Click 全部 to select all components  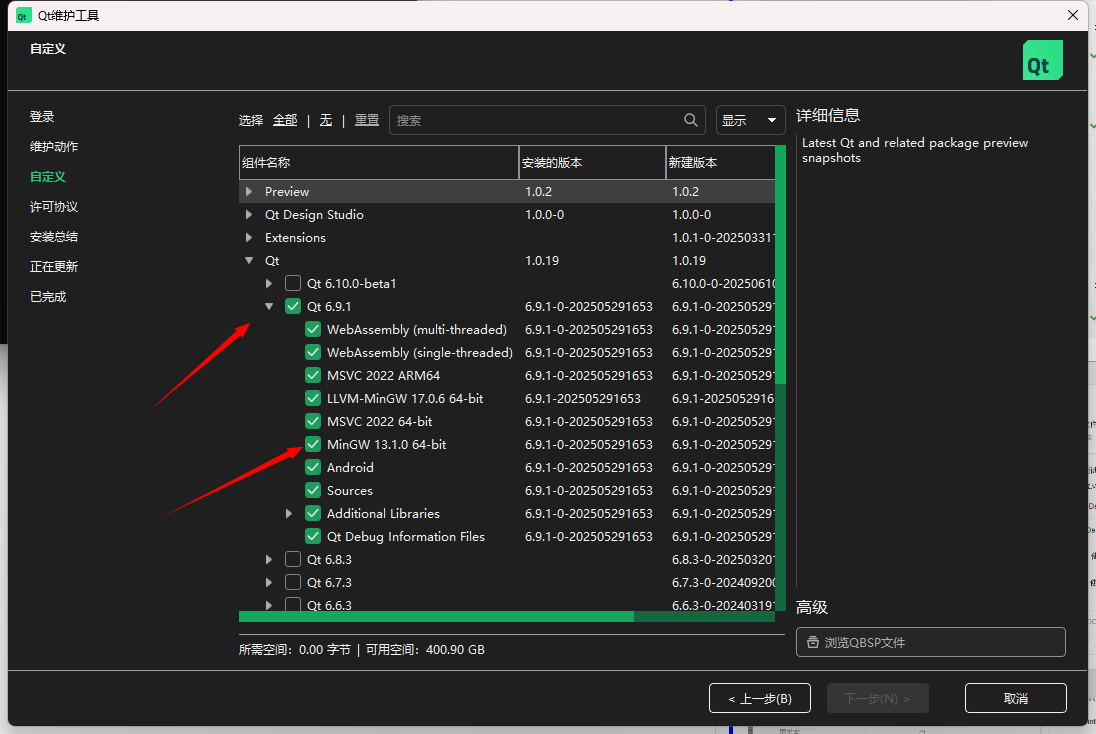click(x=285, y=120)
